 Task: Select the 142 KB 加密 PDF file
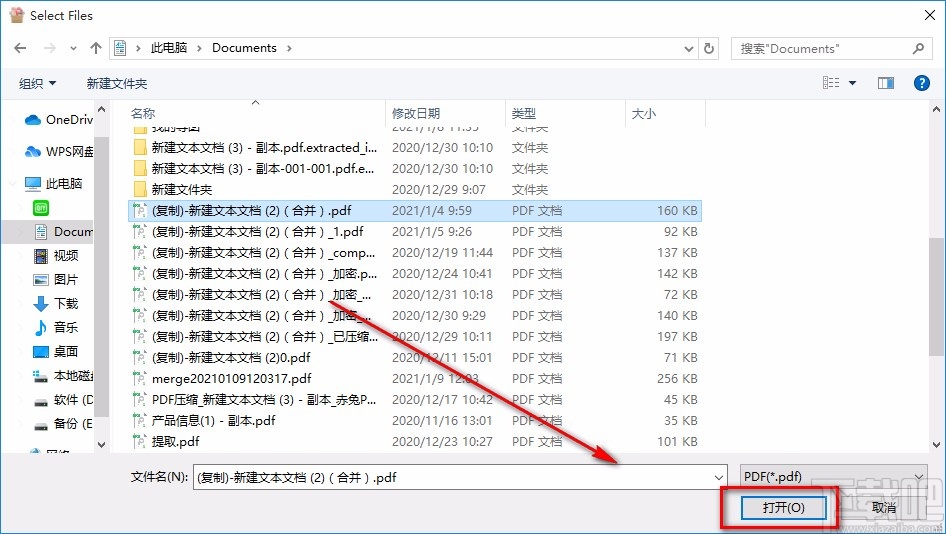[x=415, y=274]
